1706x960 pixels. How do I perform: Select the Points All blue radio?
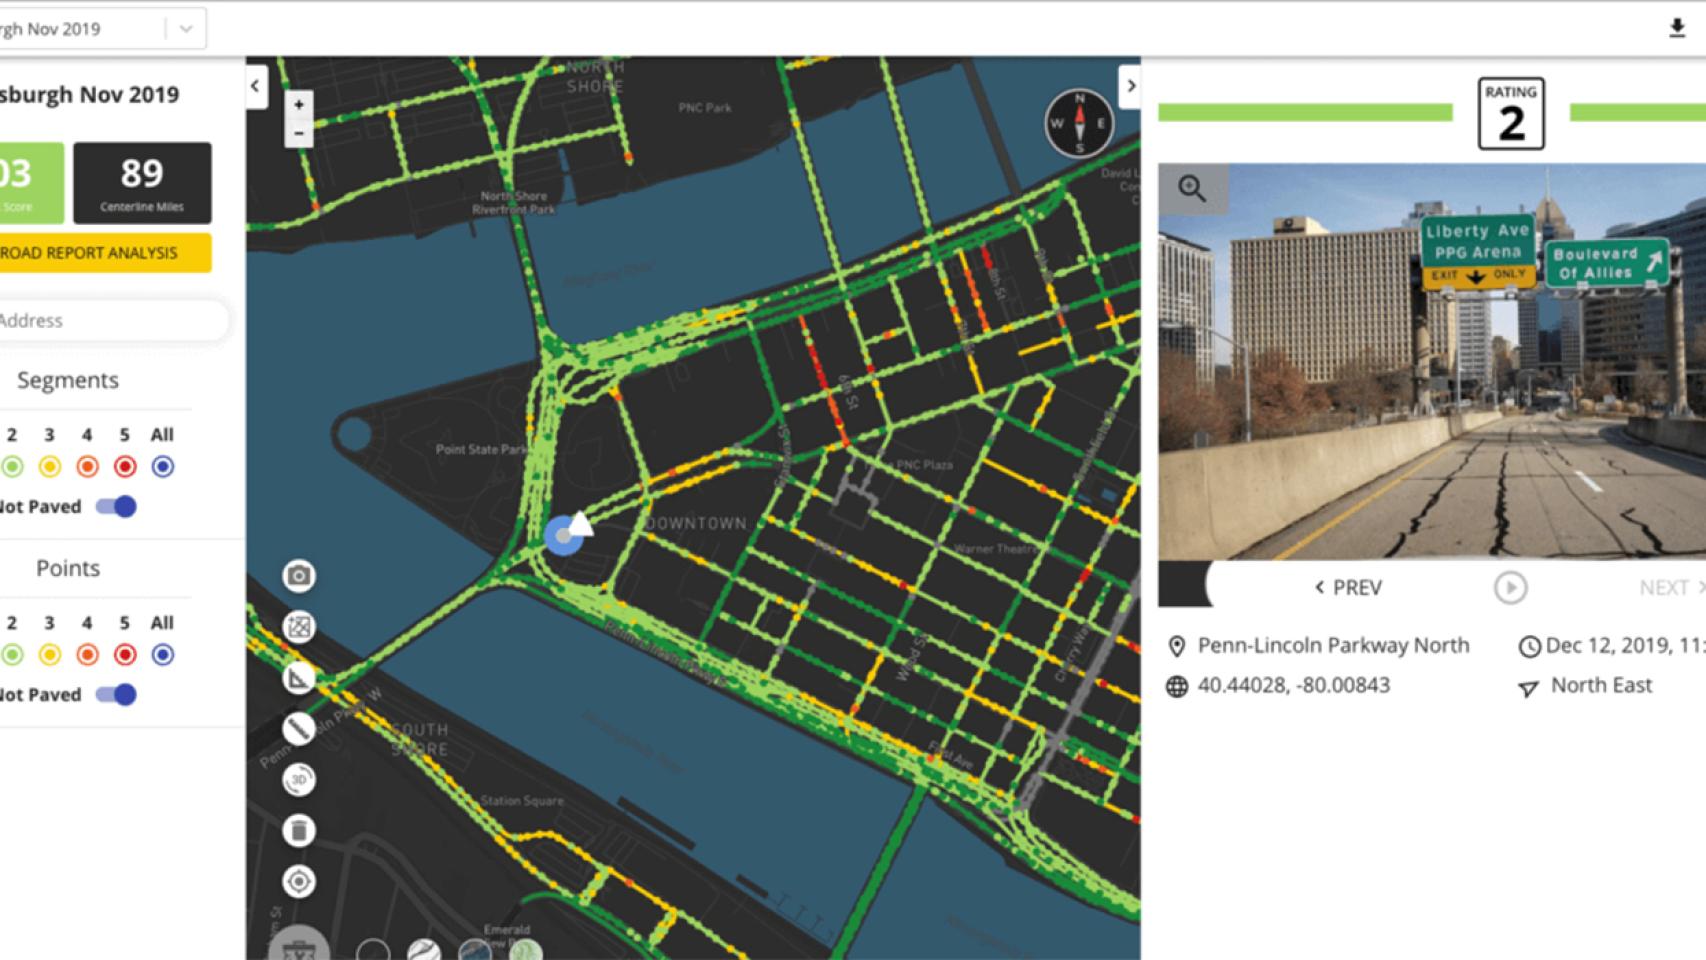click(x=162, y=654)
